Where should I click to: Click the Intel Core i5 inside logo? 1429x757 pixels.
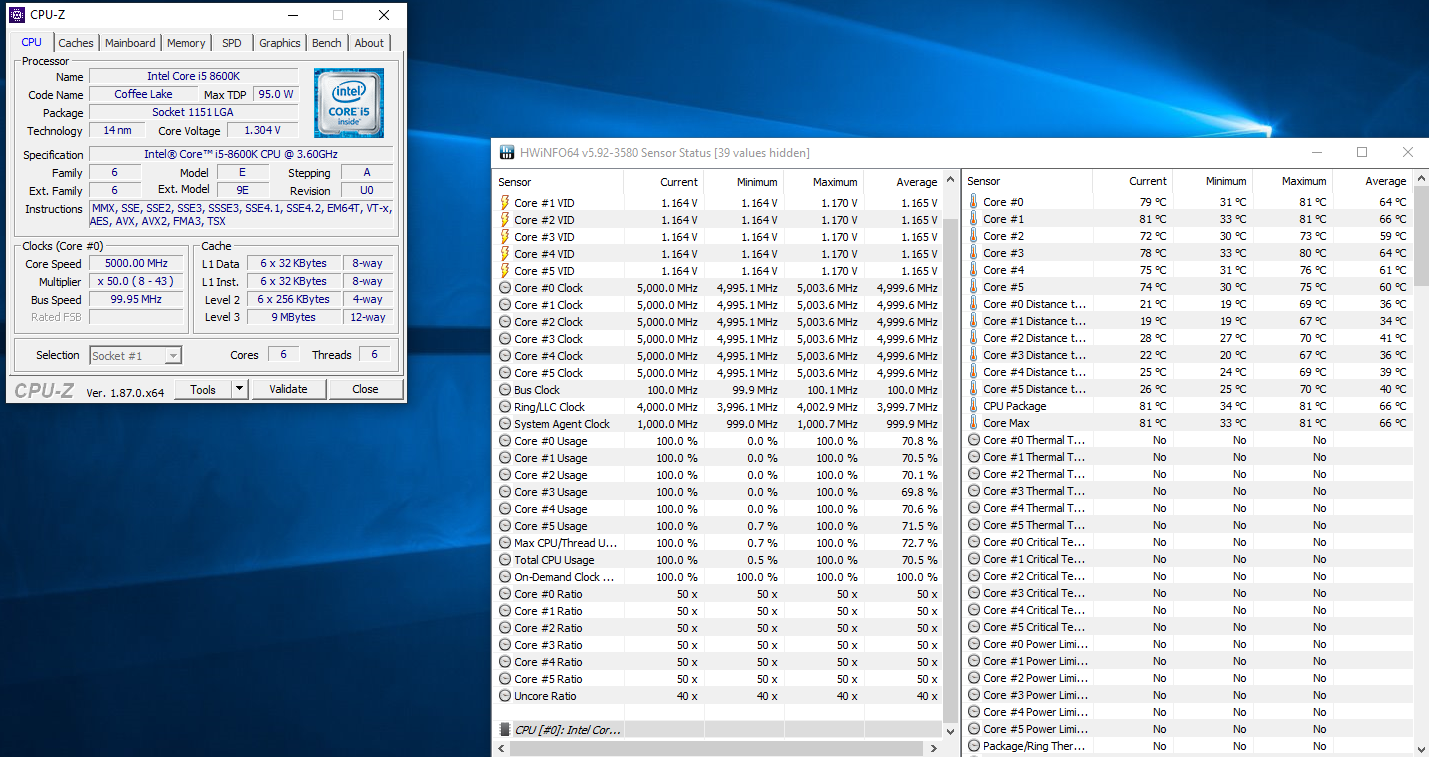[348, 103]
